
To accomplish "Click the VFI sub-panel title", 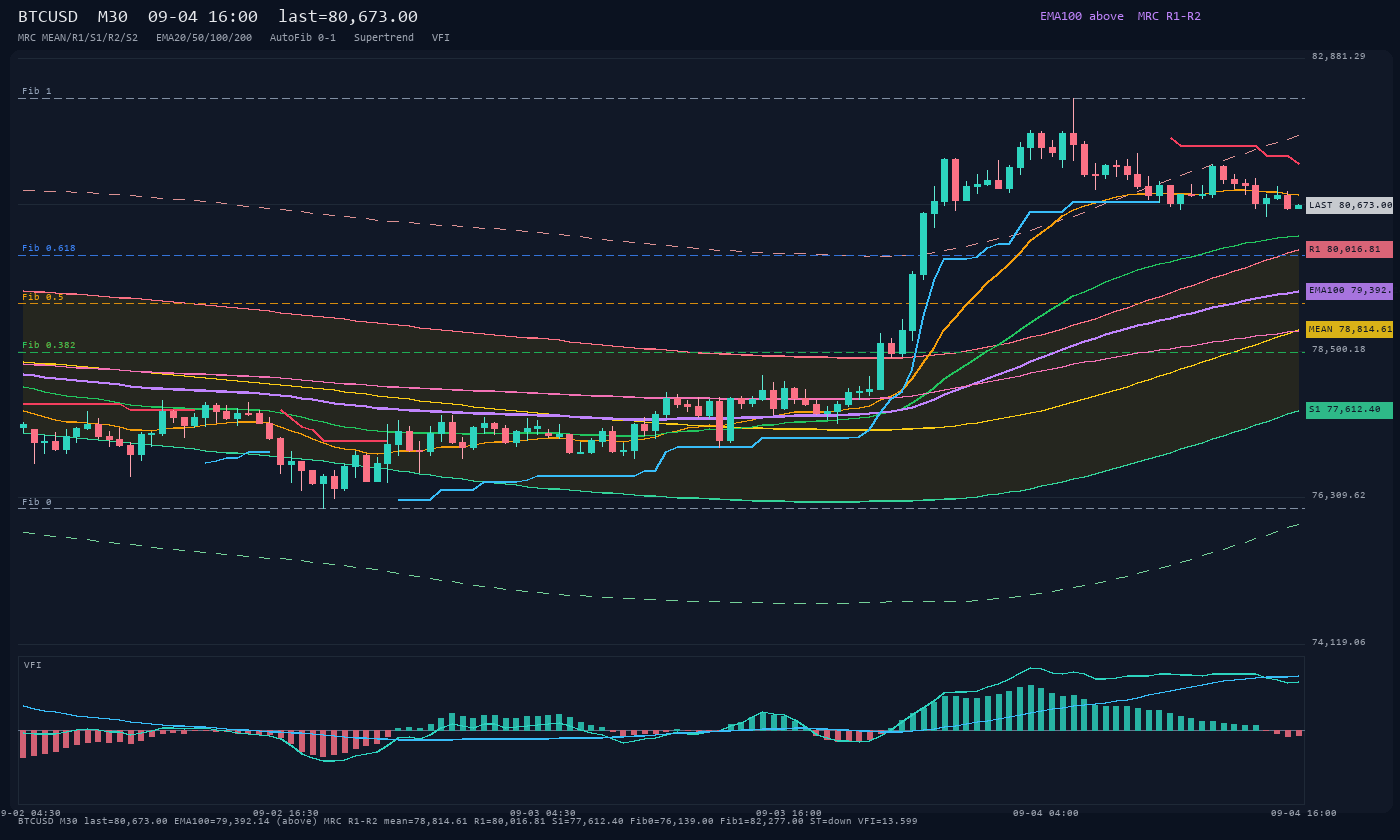I will tap(33, 665).
